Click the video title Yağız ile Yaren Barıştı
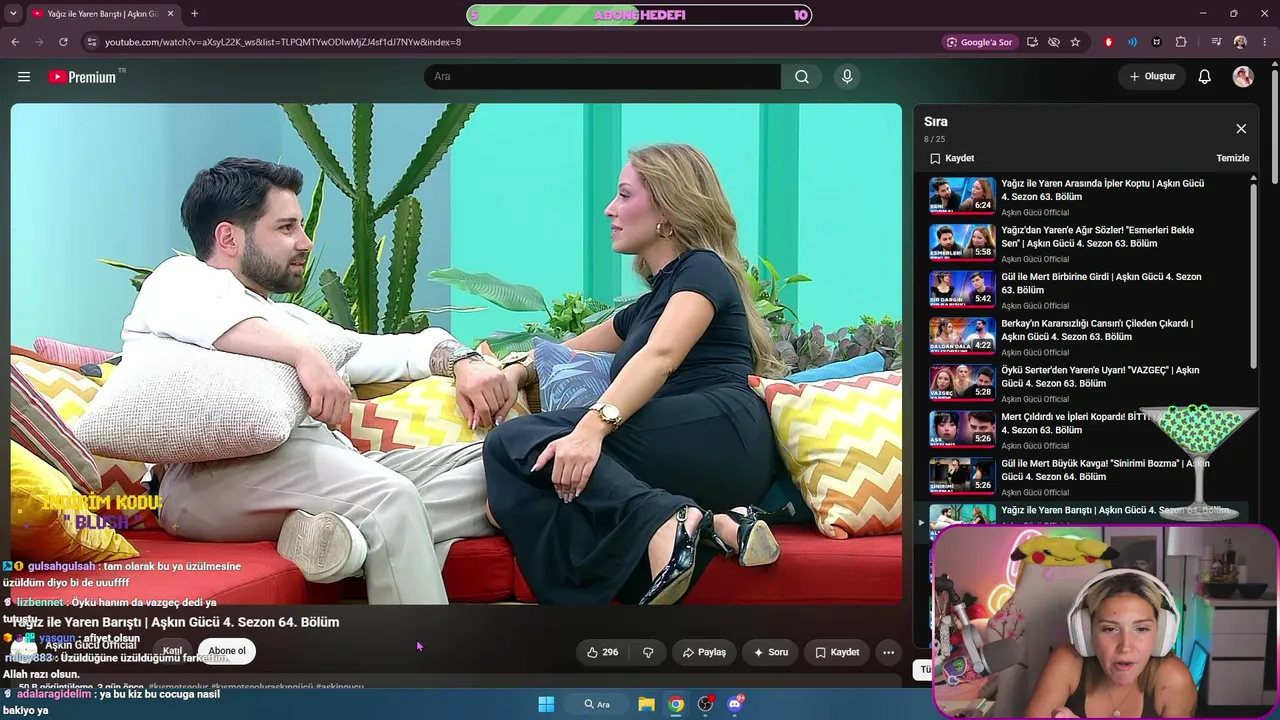The width and height of the screenshot is (1280, 720). coord(176,622)
